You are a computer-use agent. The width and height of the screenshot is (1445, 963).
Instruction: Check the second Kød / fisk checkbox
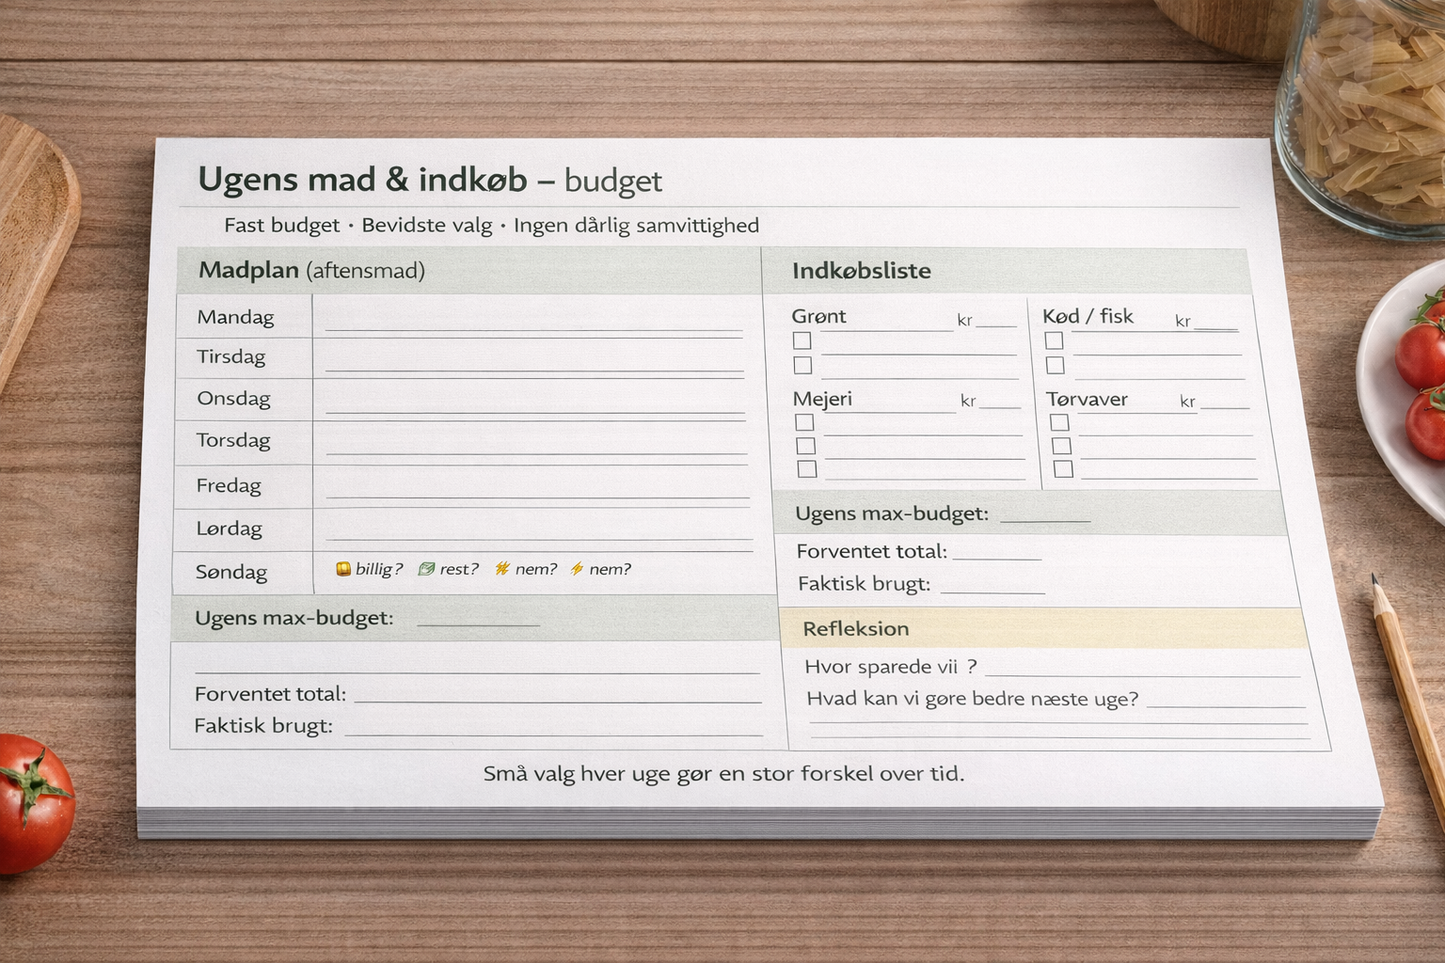(1055, 365)
